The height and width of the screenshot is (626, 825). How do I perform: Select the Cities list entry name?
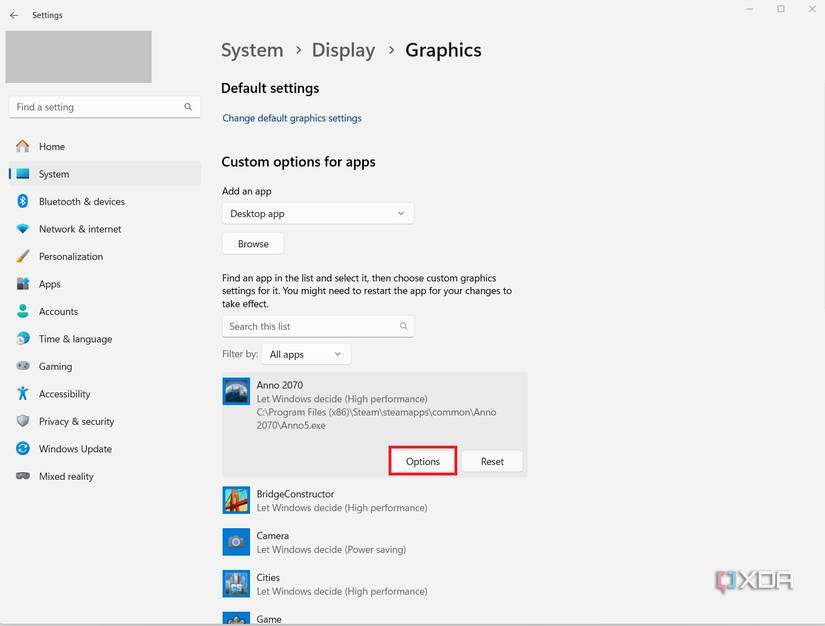(x=268, y=577)
